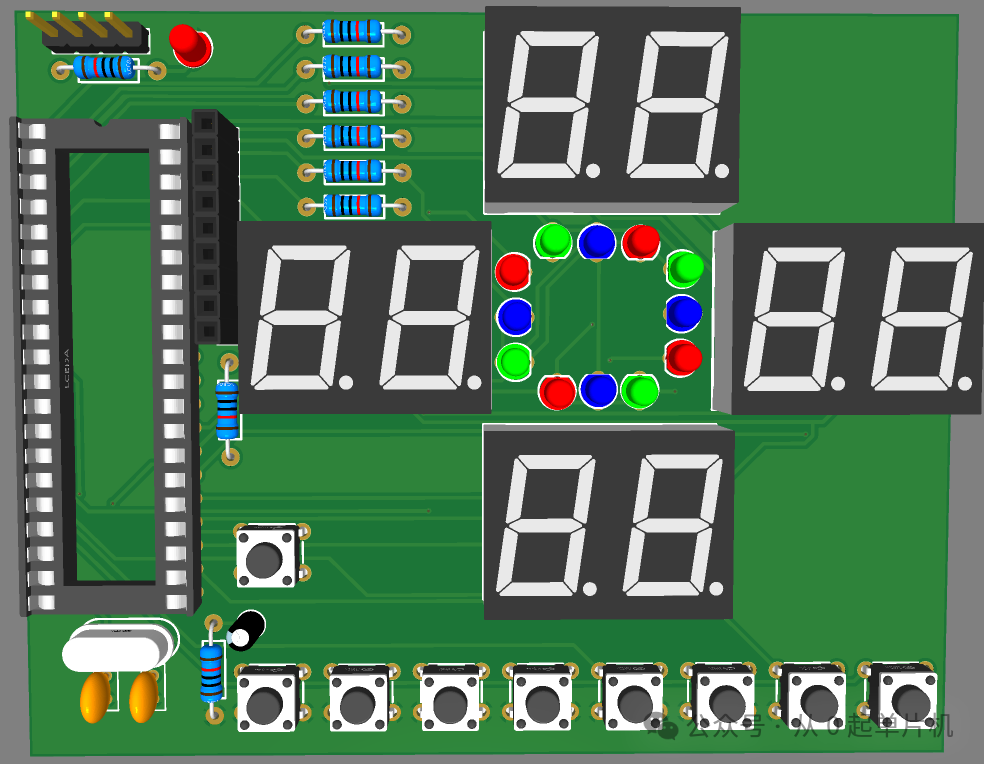Select the lone push button above the button row
Viewport: 984px width, 764px height.
click(270, 556)
